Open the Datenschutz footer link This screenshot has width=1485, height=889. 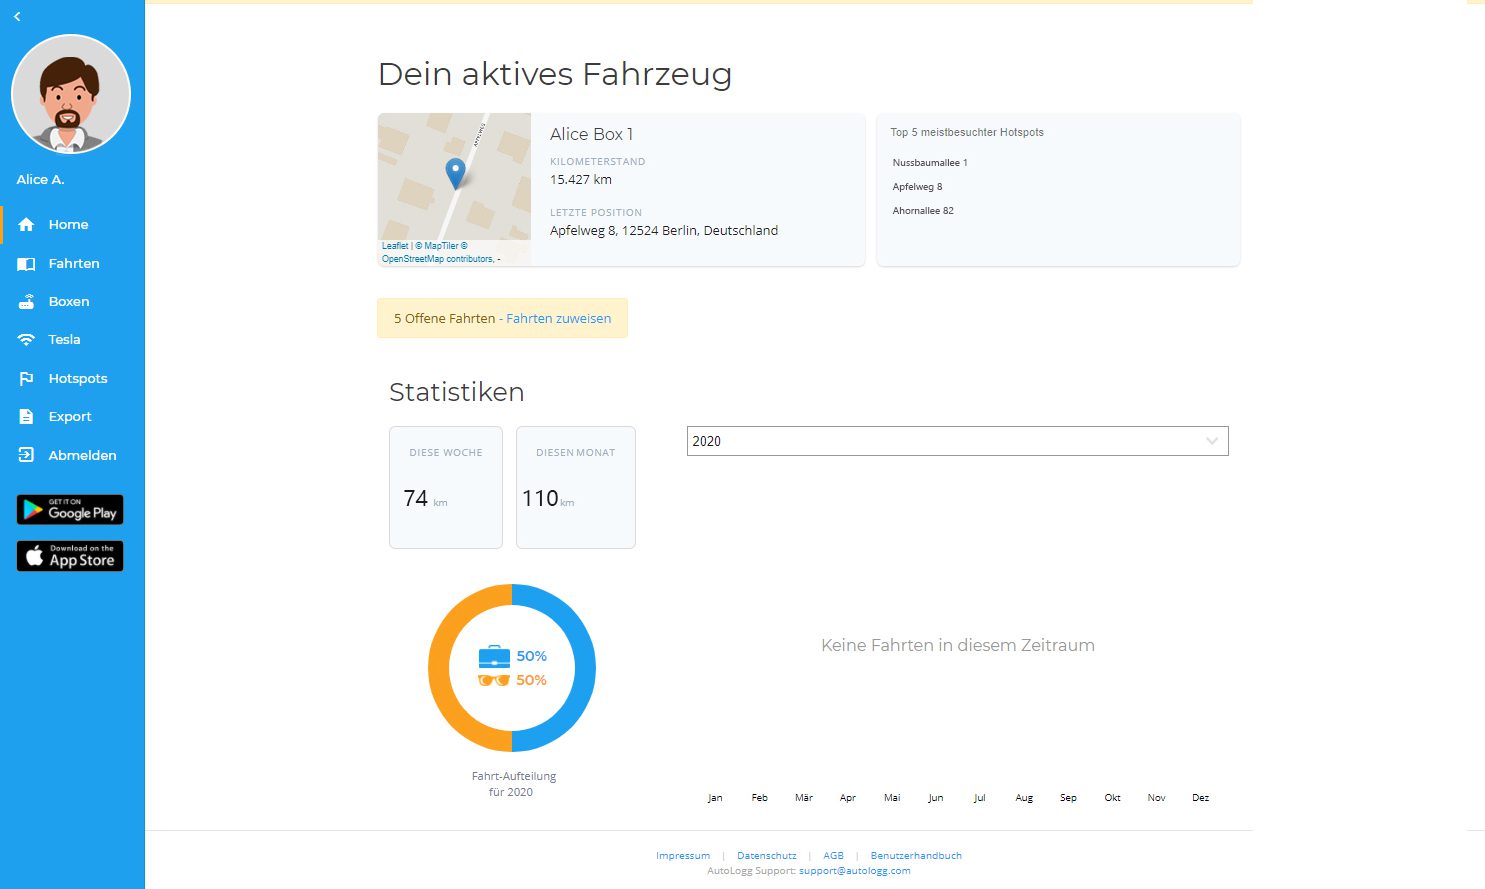coord(767,856)
